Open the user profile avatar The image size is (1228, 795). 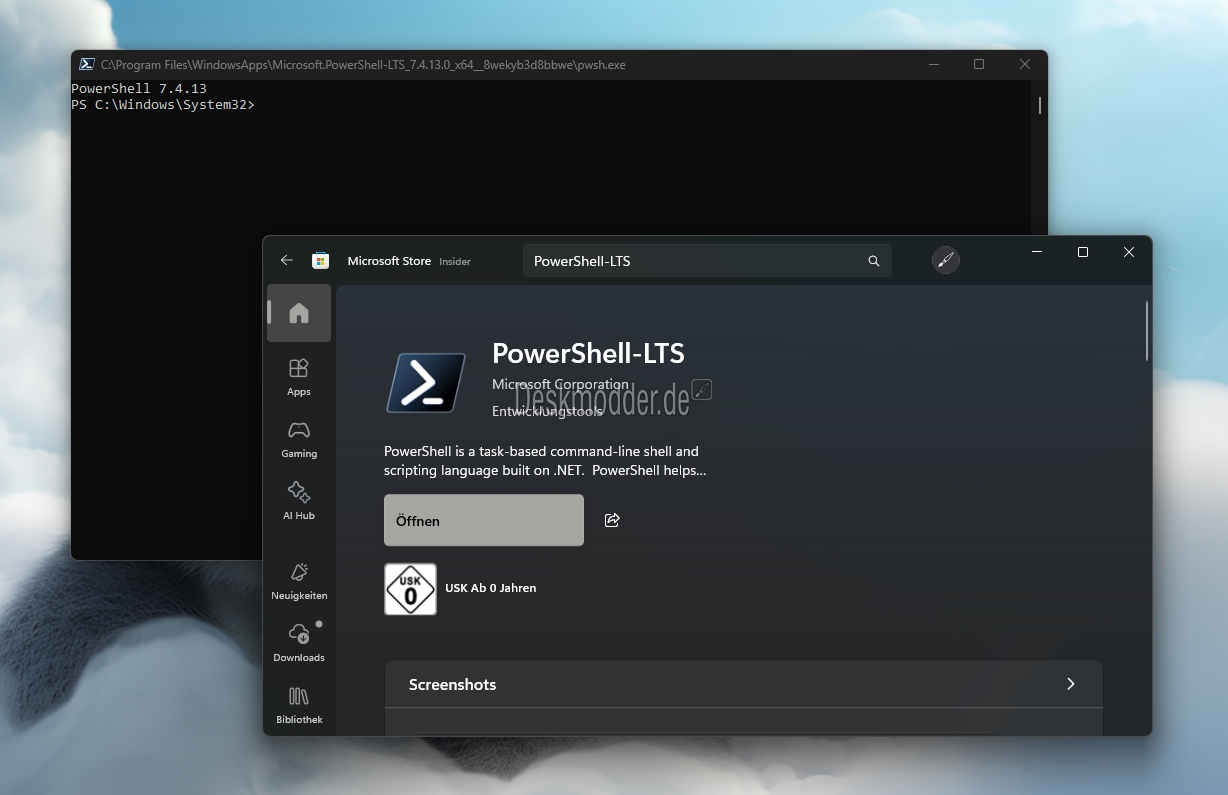point(945,260)
